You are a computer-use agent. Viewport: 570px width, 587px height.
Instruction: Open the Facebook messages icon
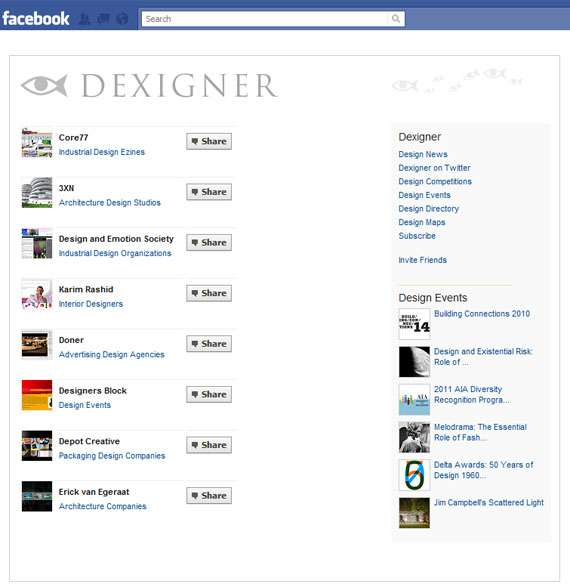tap(103, 18)
